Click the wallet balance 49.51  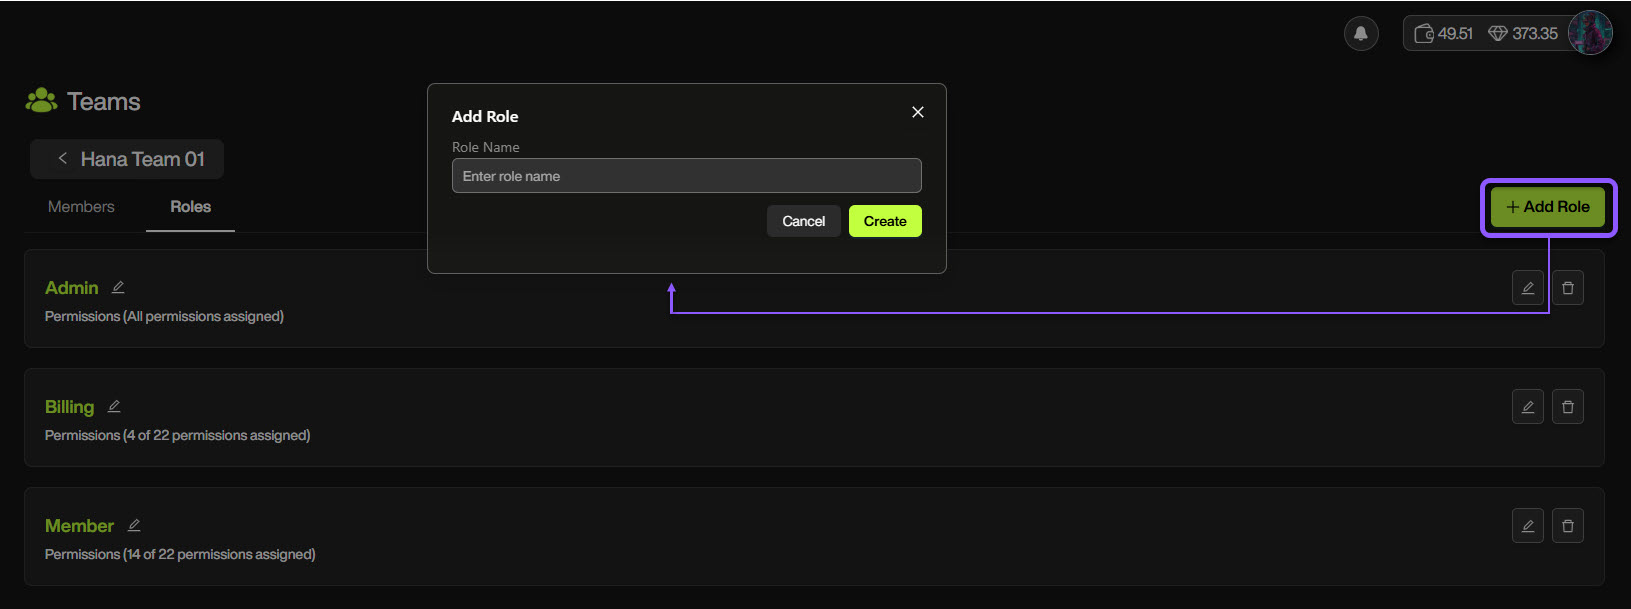1443,34
